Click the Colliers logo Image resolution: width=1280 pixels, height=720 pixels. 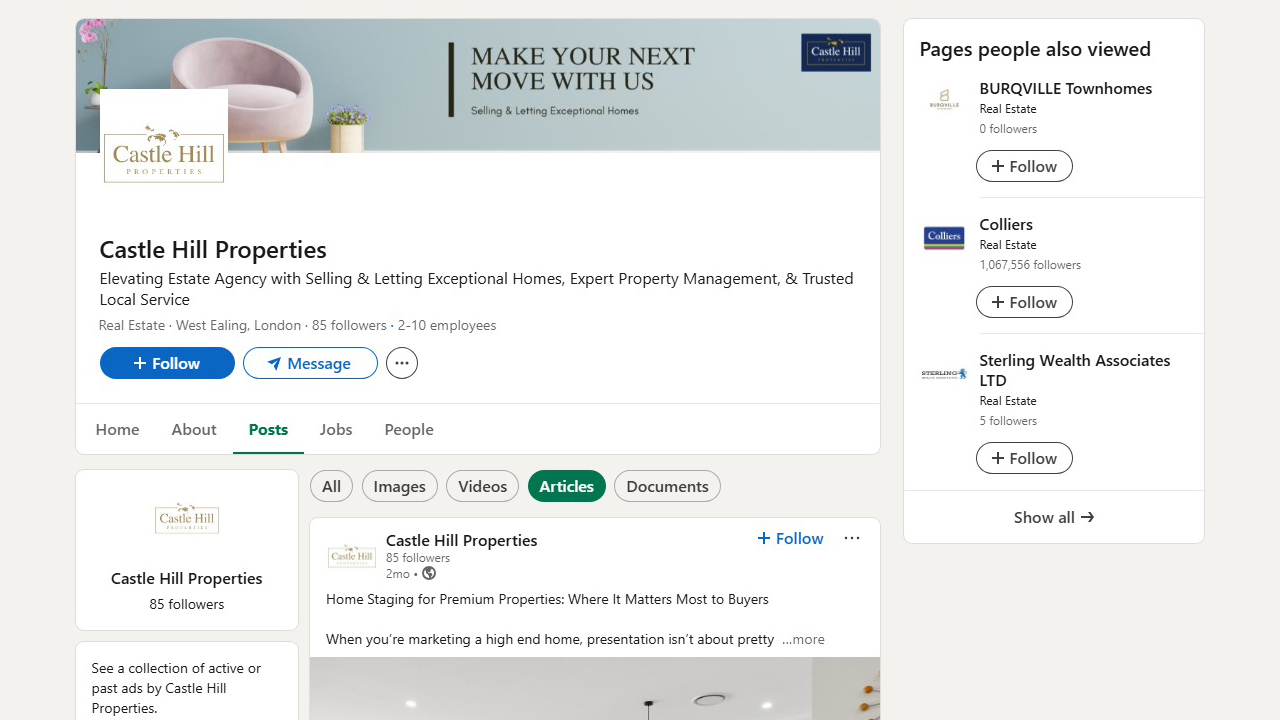click(944, 237)
